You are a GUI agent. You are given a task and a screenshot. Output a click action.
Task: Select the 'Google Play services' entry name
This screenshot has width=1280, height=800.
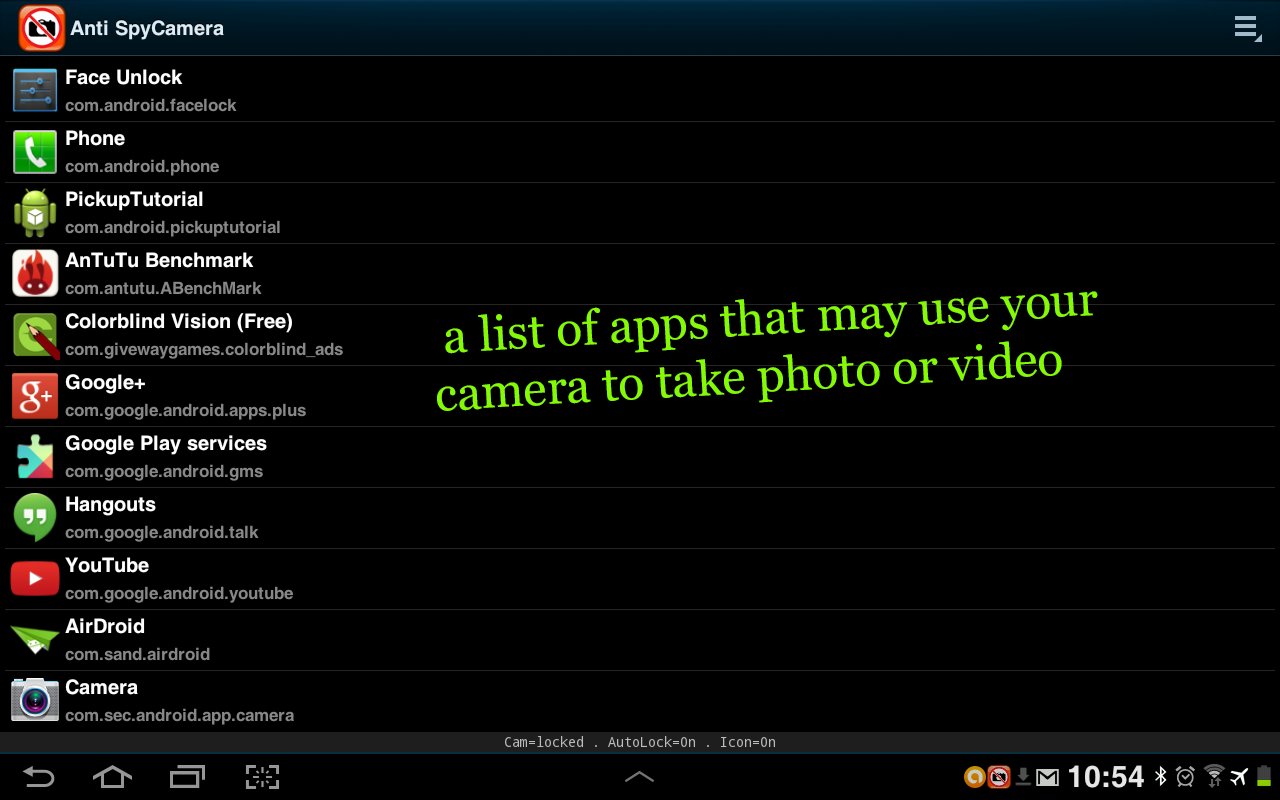click(x=166, y=443)
